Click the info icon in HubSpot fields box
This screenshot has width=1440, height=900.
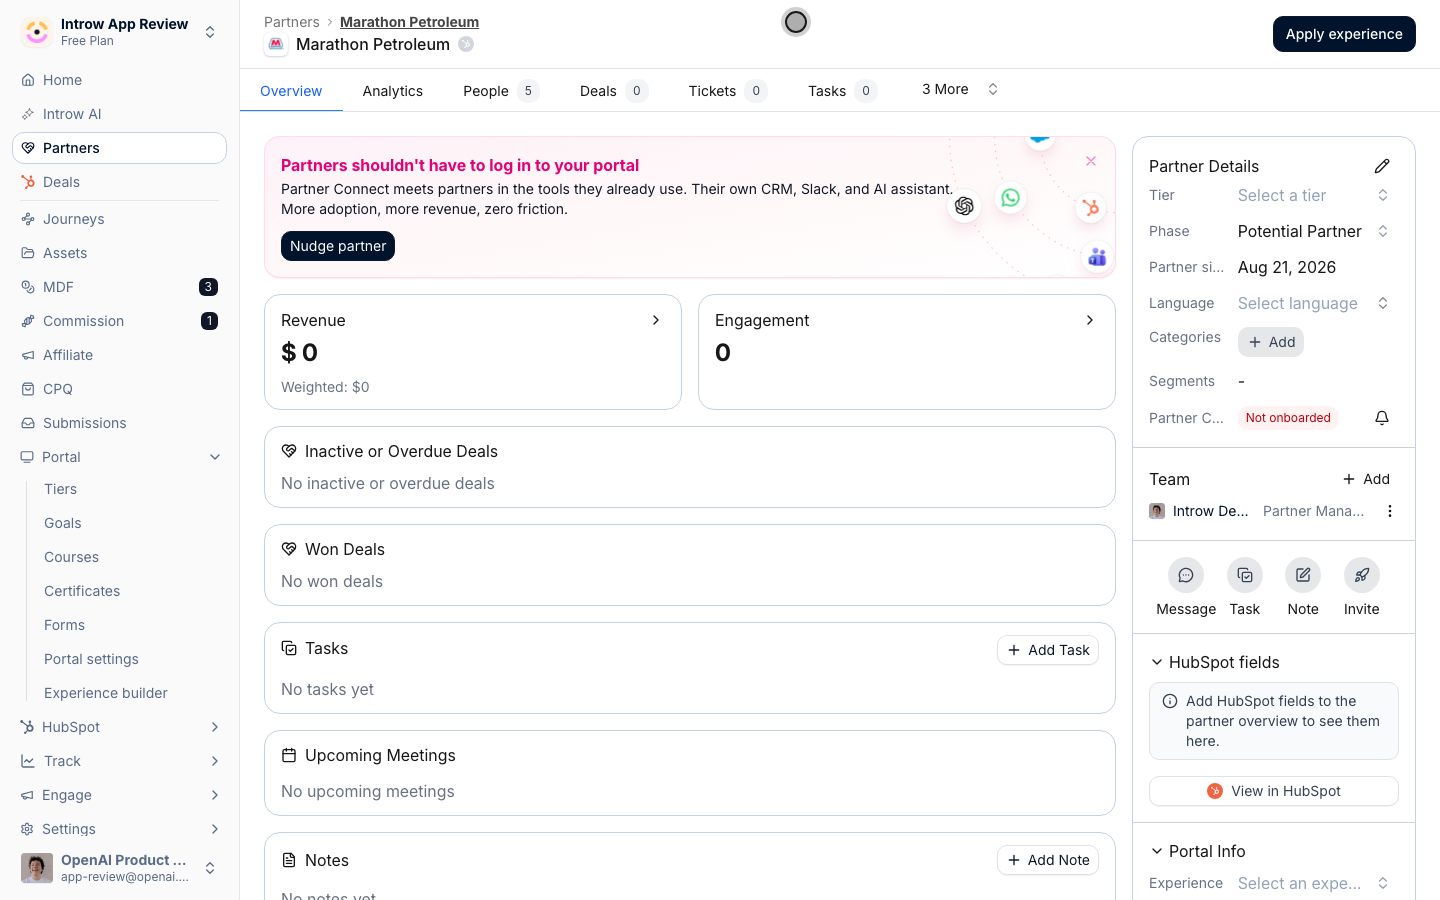tap(1170, 701)
